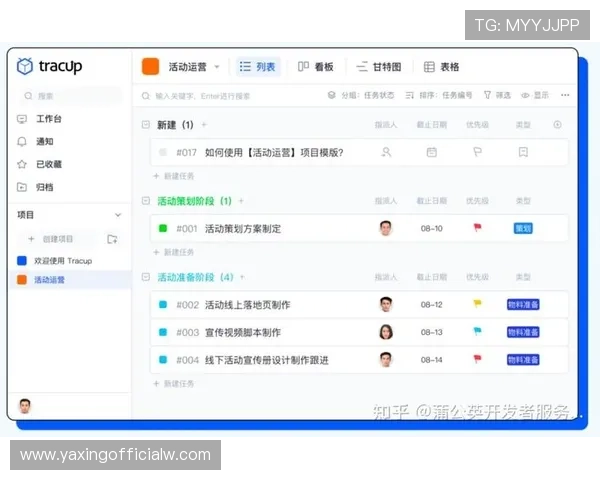Open the 归档 archive icon

point(22,187)
